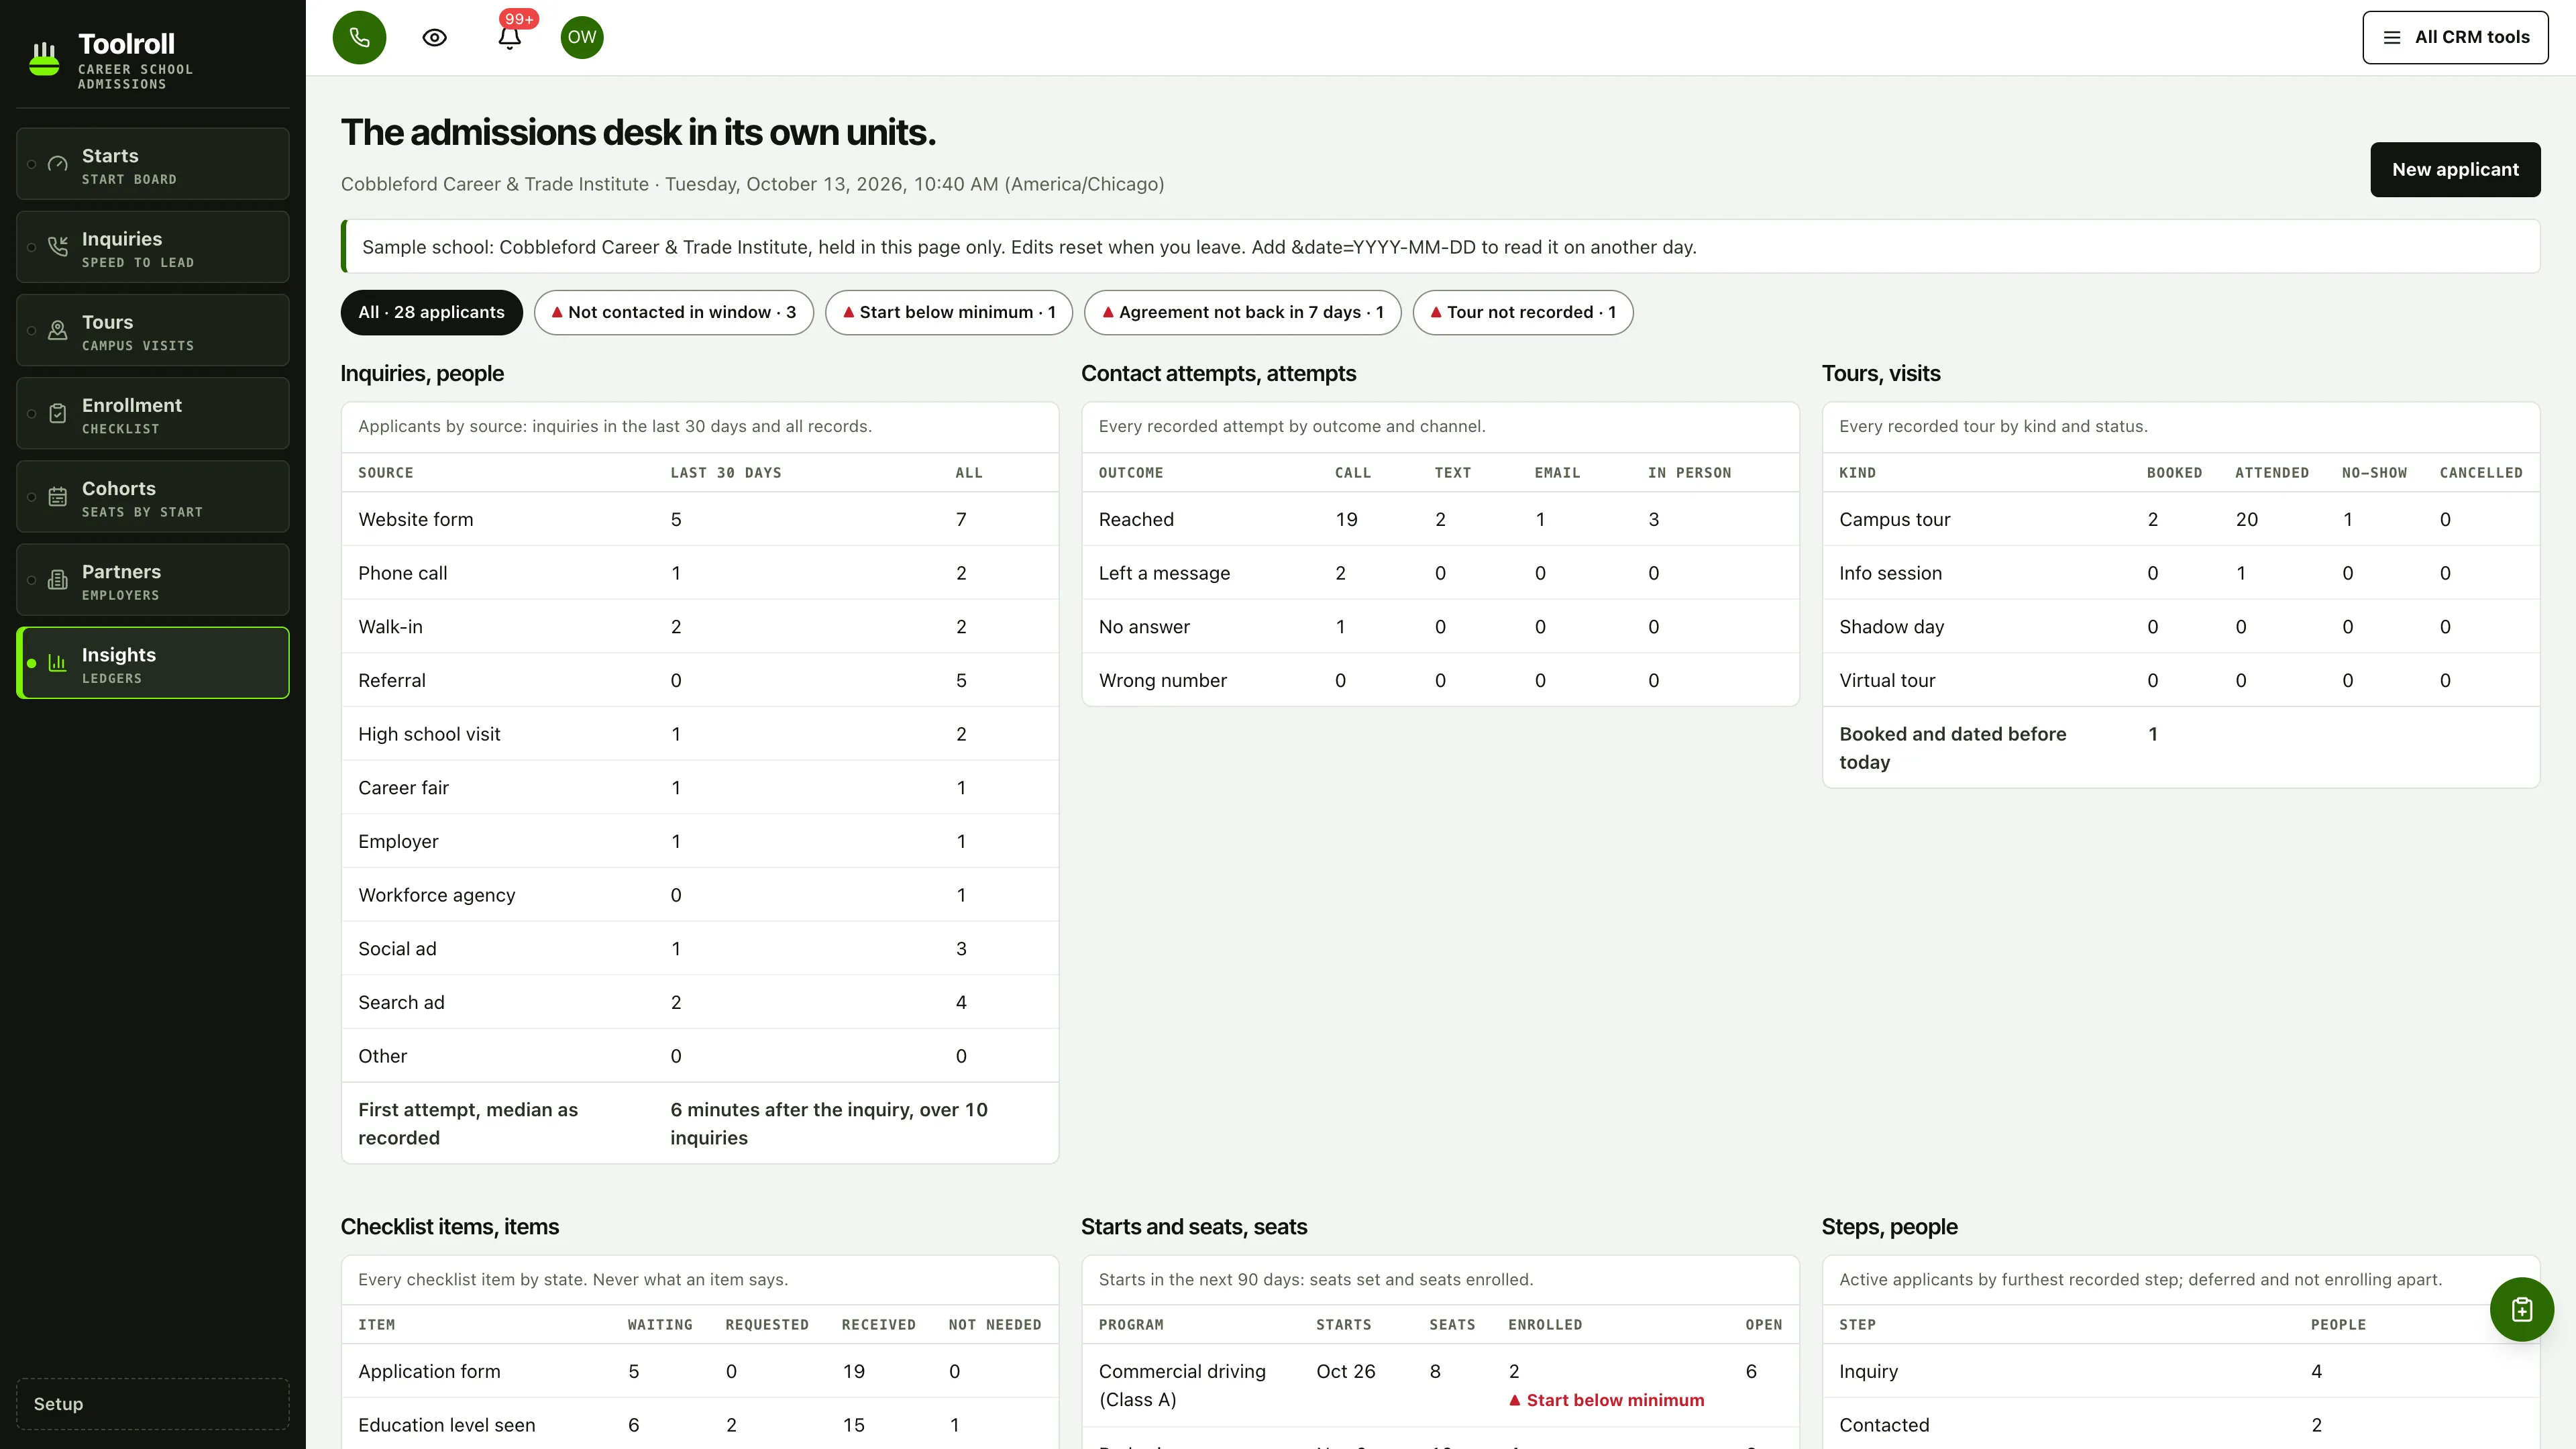The image size is (2576, 1449).
Task: Select the All 28 applicants filter
Action: (x=432, y=312)
